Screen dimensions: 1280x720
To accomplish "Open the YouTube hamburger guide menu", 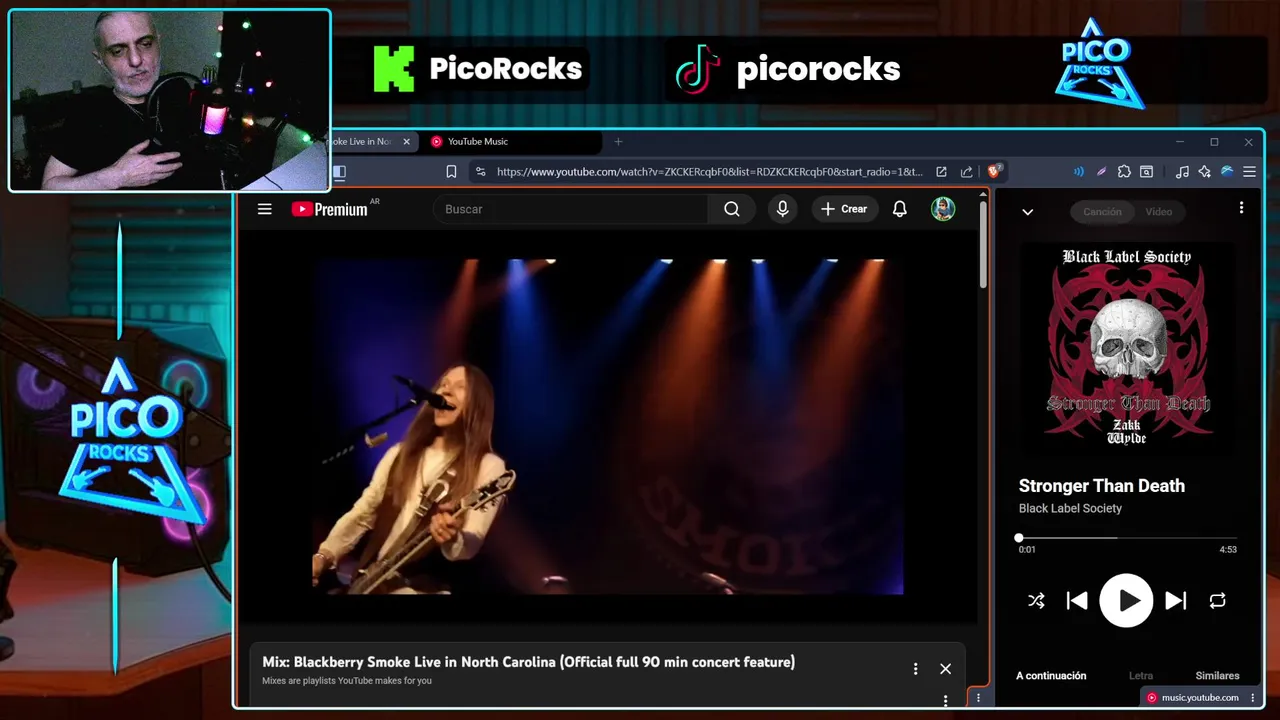I will [264, 209].
